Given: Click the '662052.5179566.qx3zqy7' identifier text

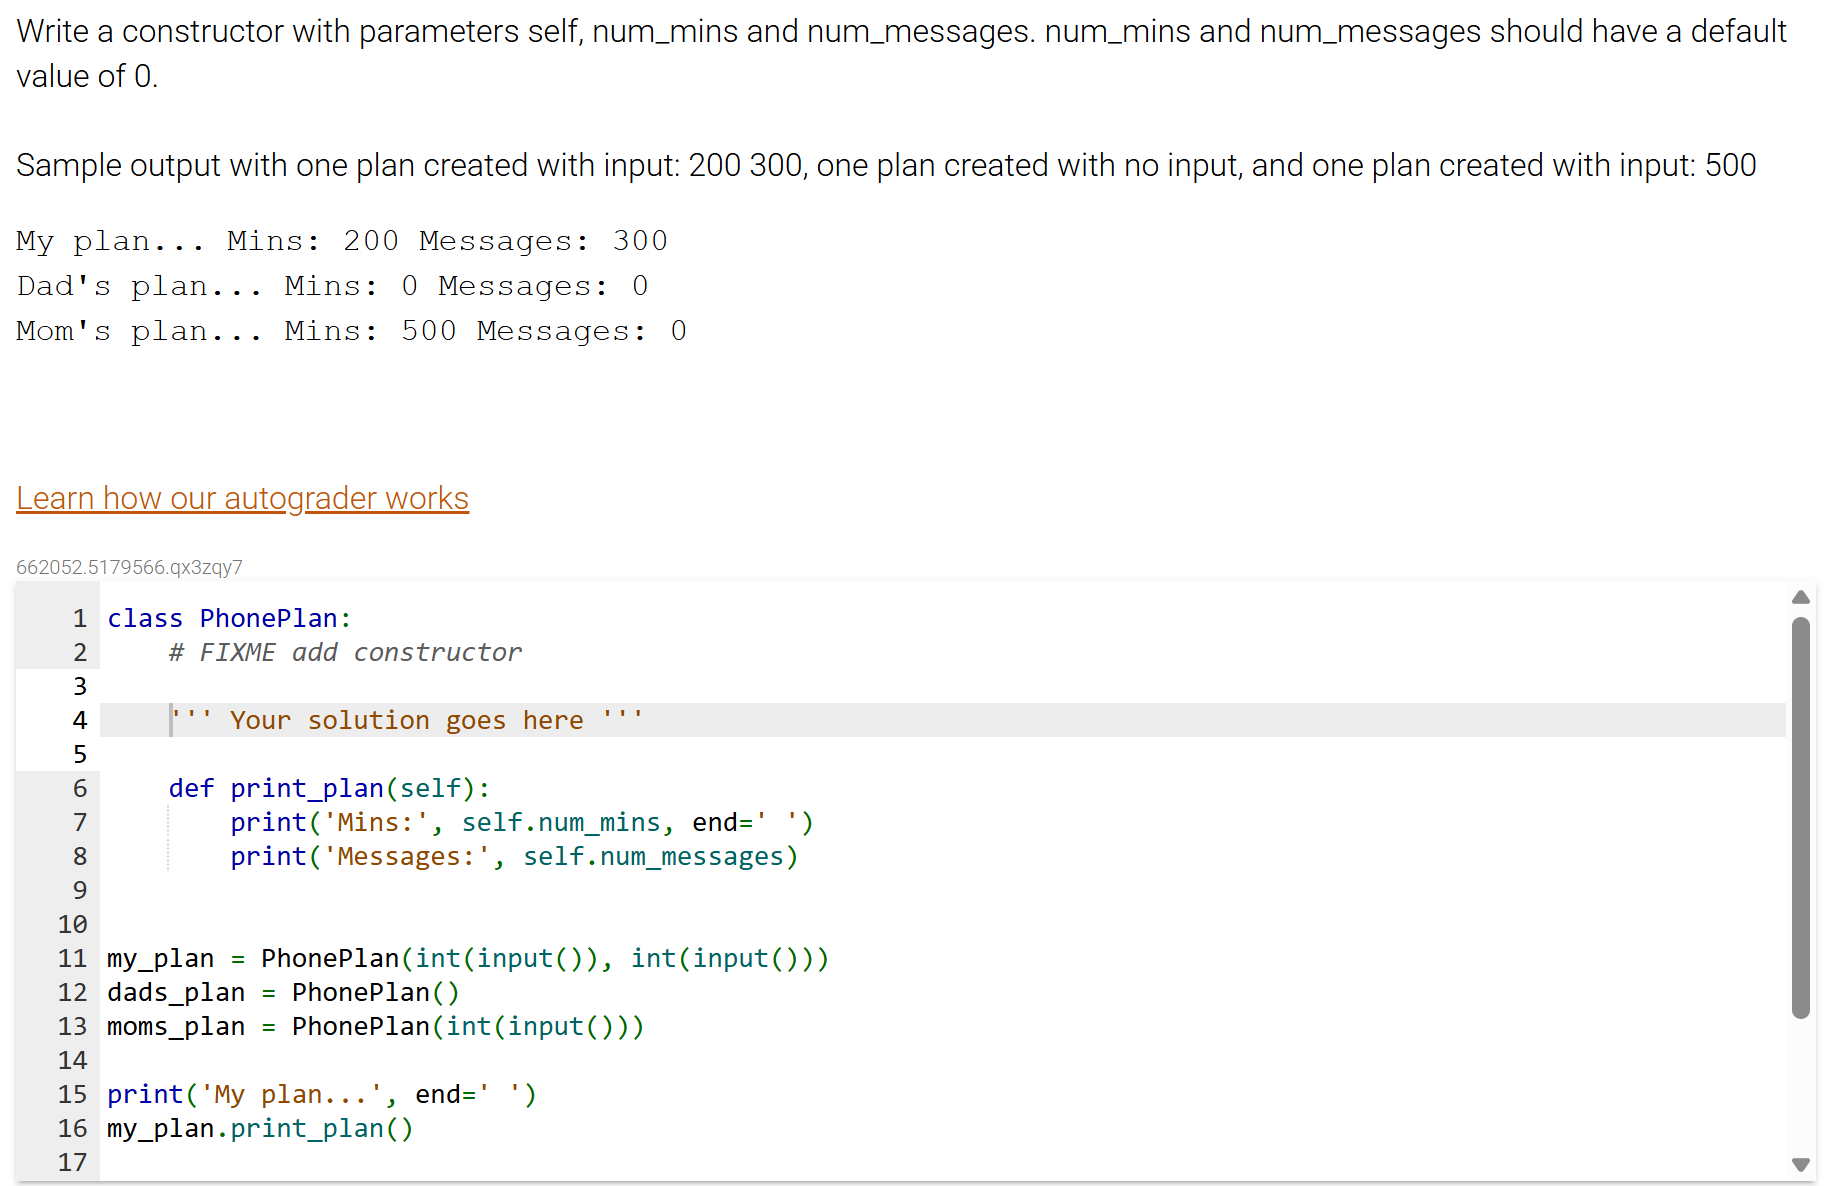Looking at the screenshot, I should click(x=129, y=566).
